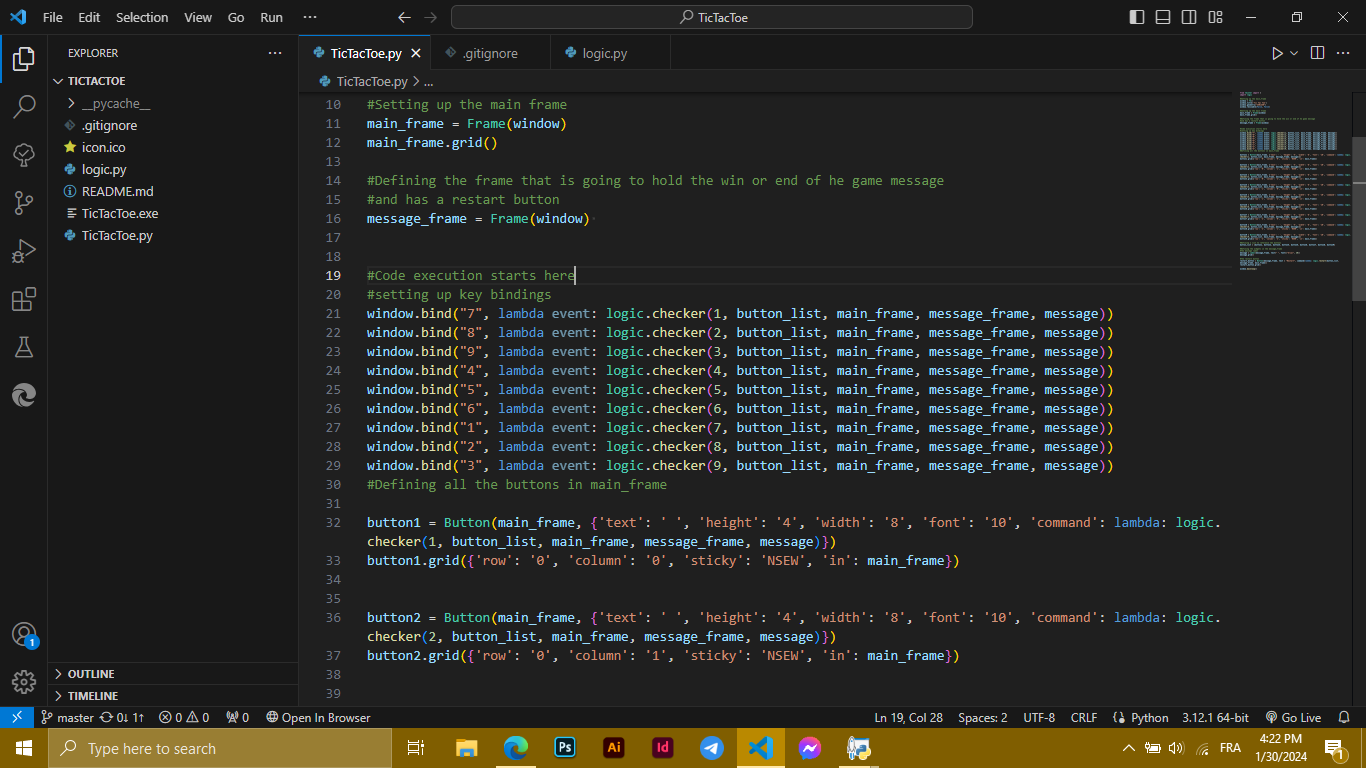The width and height of the screenshot is (1366, 768).
Task: Select Python language mode in status bar
Action: (x=1141, y=717)
